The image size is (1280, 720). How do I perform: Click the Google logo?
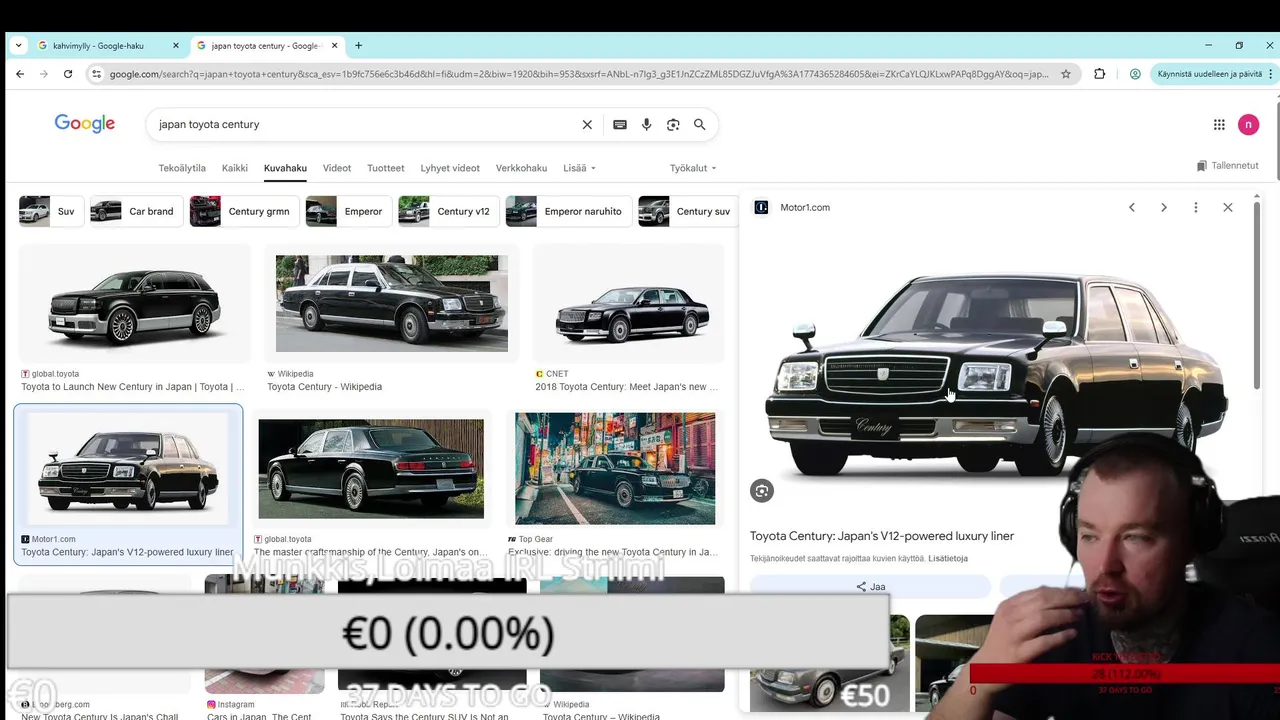click(x=85, y=124)
